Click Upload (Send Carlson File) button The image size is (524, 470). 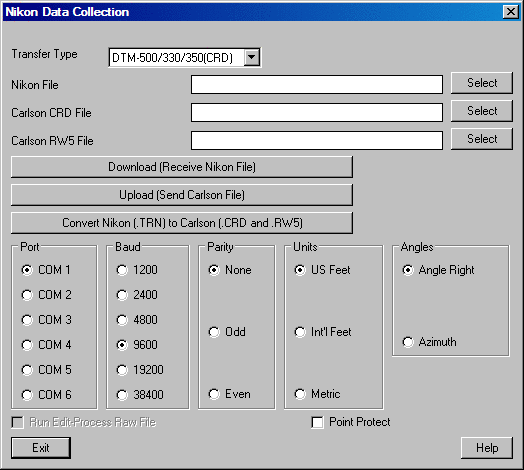(x=182, y=195)
